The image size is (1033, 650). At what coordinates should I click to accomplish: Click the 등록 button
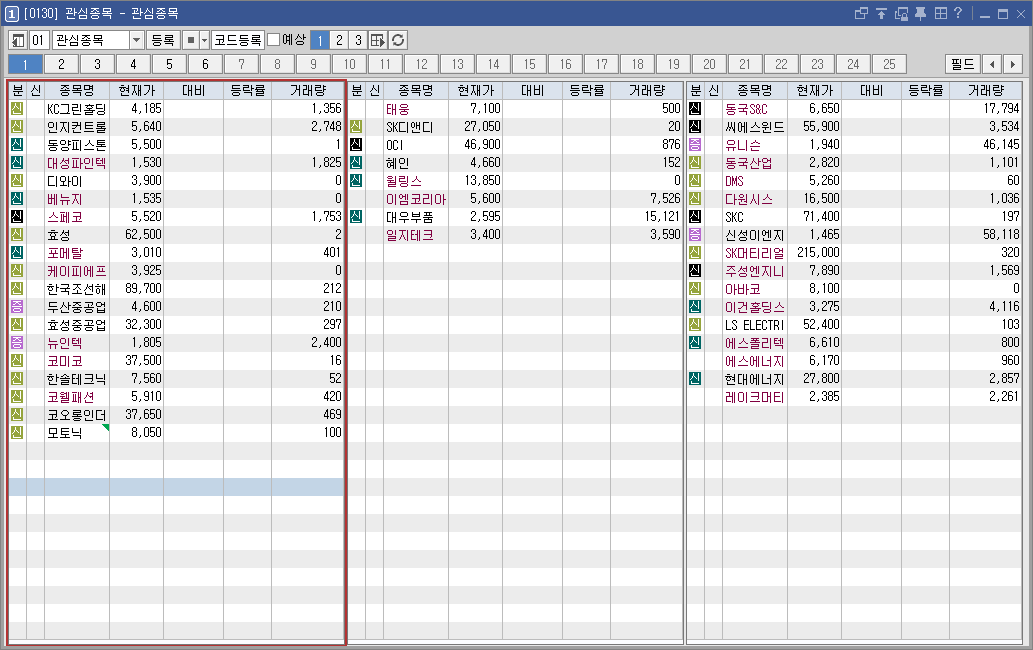click(163, 40)
